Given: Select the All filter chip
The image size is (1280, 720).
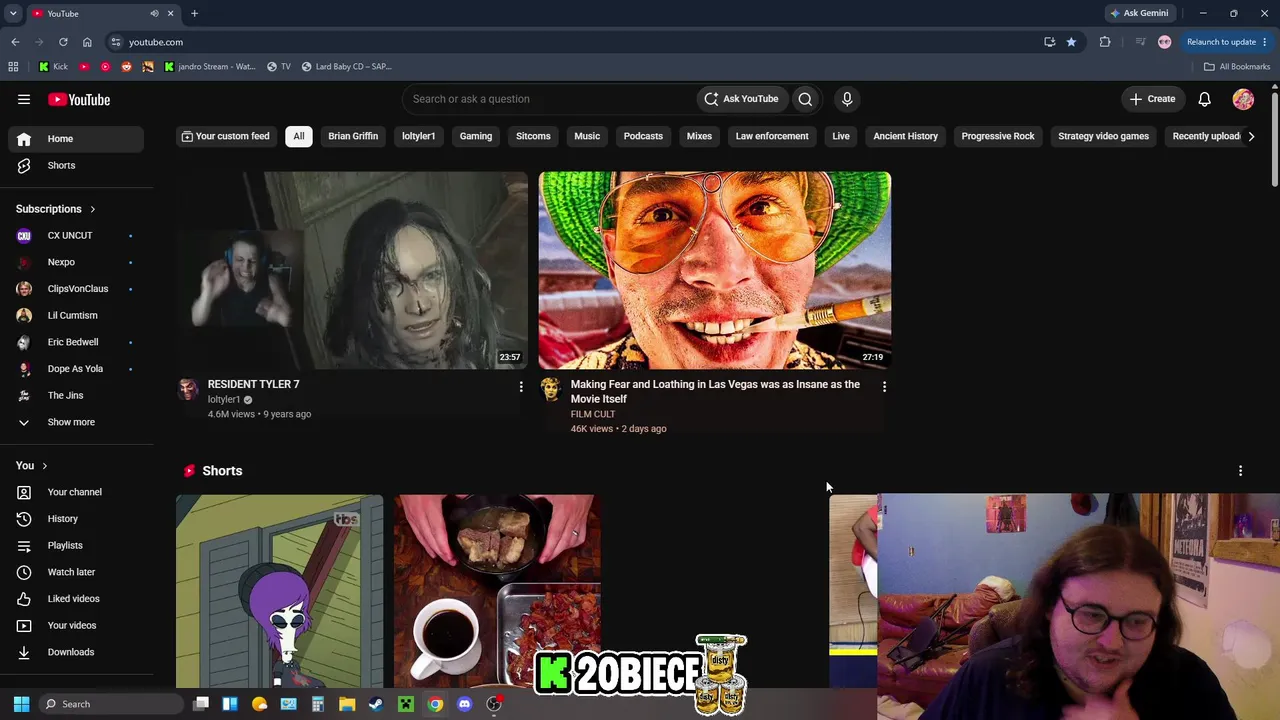Looking at the screenshot, I should tap(299, 136).
